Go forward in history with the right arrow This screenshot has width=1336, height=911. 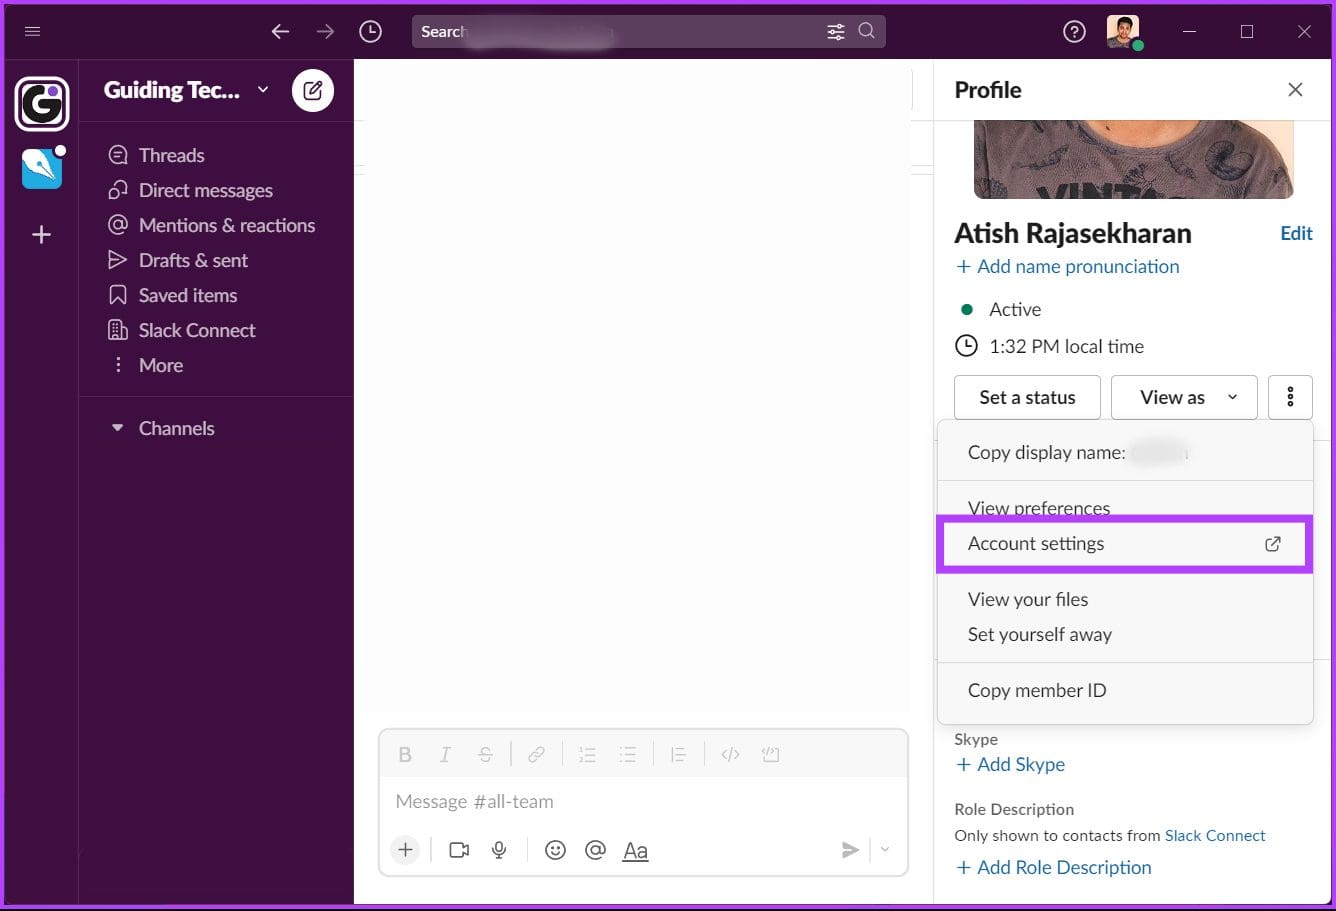(x=325, y=32)
